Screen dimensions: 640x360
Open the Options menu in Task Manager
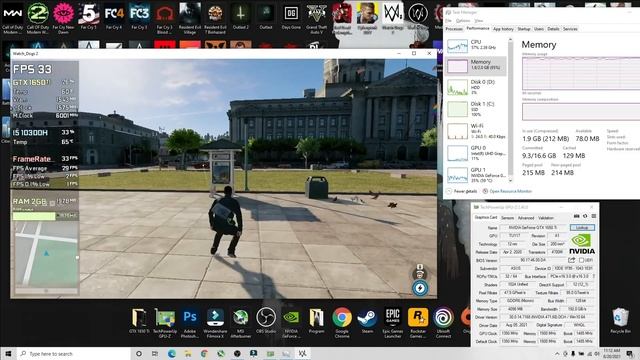[x=463, y=20]
